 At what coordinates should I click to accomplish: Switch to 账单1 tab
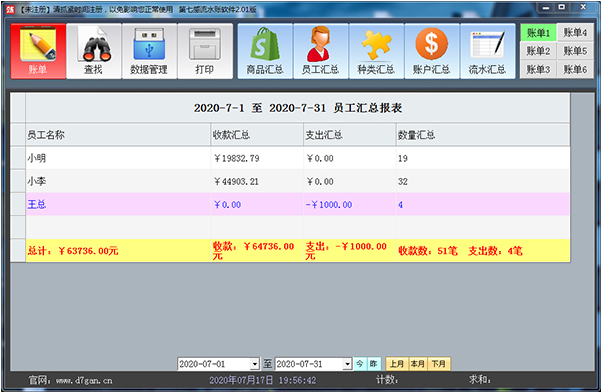pyautogui.click(x=538, y=33)
